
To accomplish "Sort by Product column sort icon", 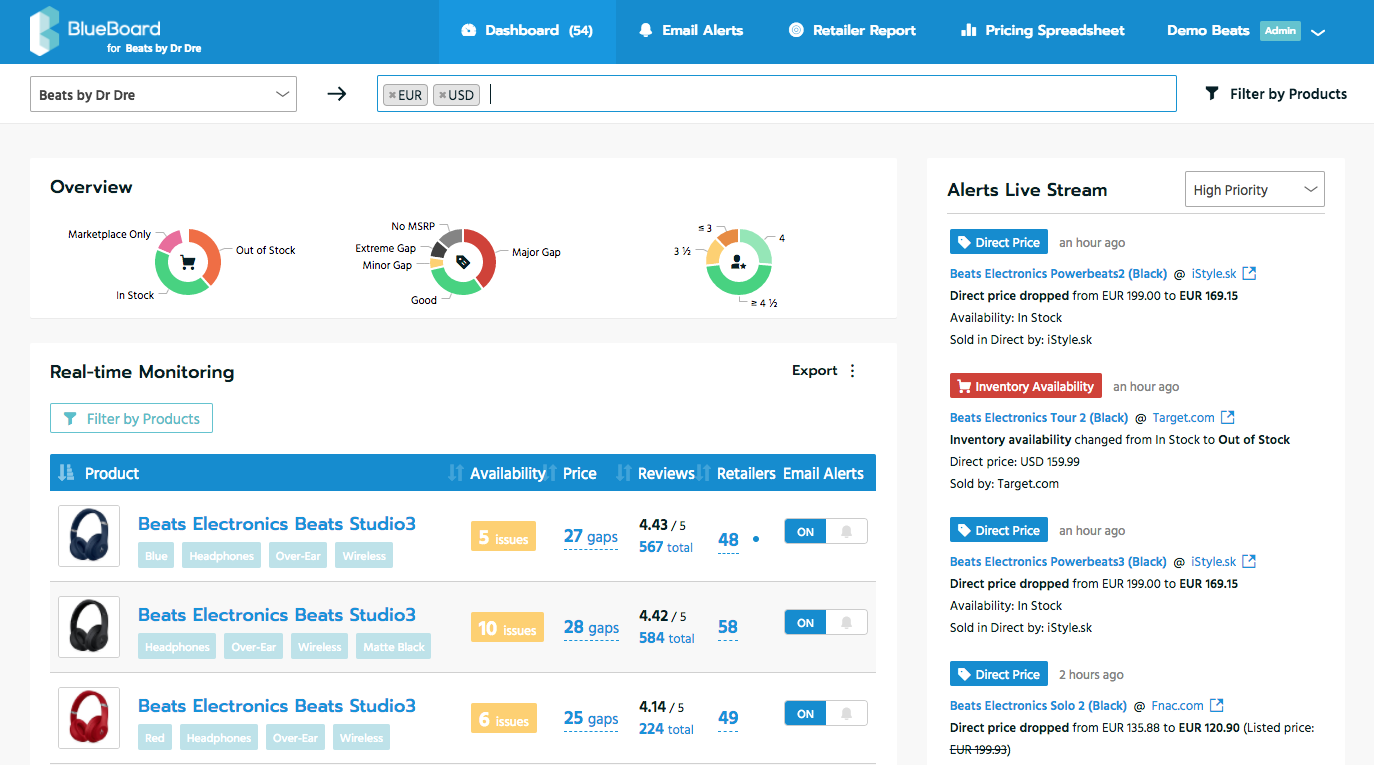I will (x=66, y=473).
